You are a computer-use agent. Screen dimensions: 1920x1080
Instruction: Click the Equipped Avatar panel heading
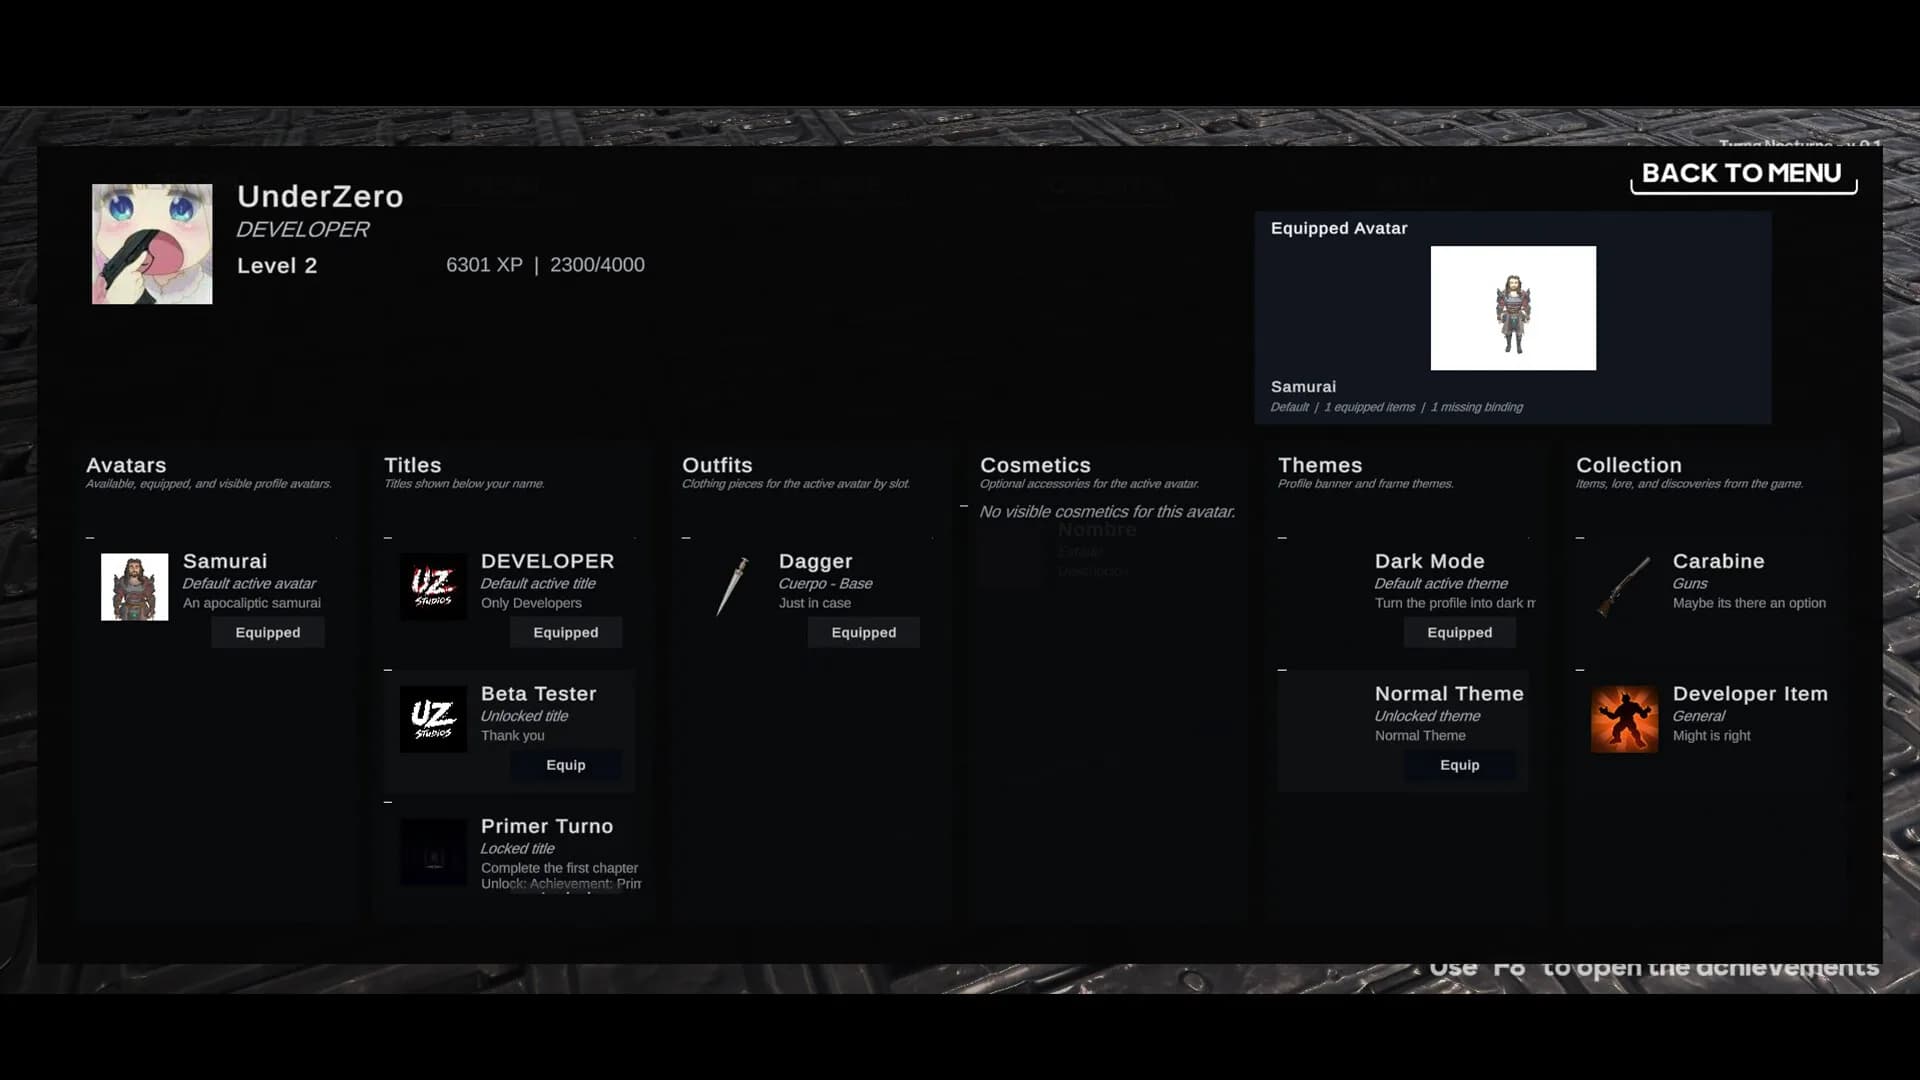[1339, 228]
